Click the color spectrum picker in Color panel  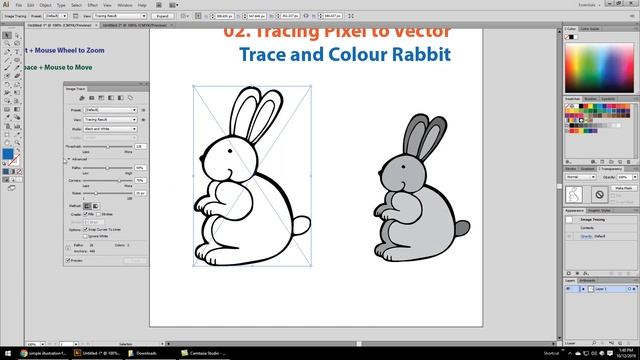pos(599,68)
